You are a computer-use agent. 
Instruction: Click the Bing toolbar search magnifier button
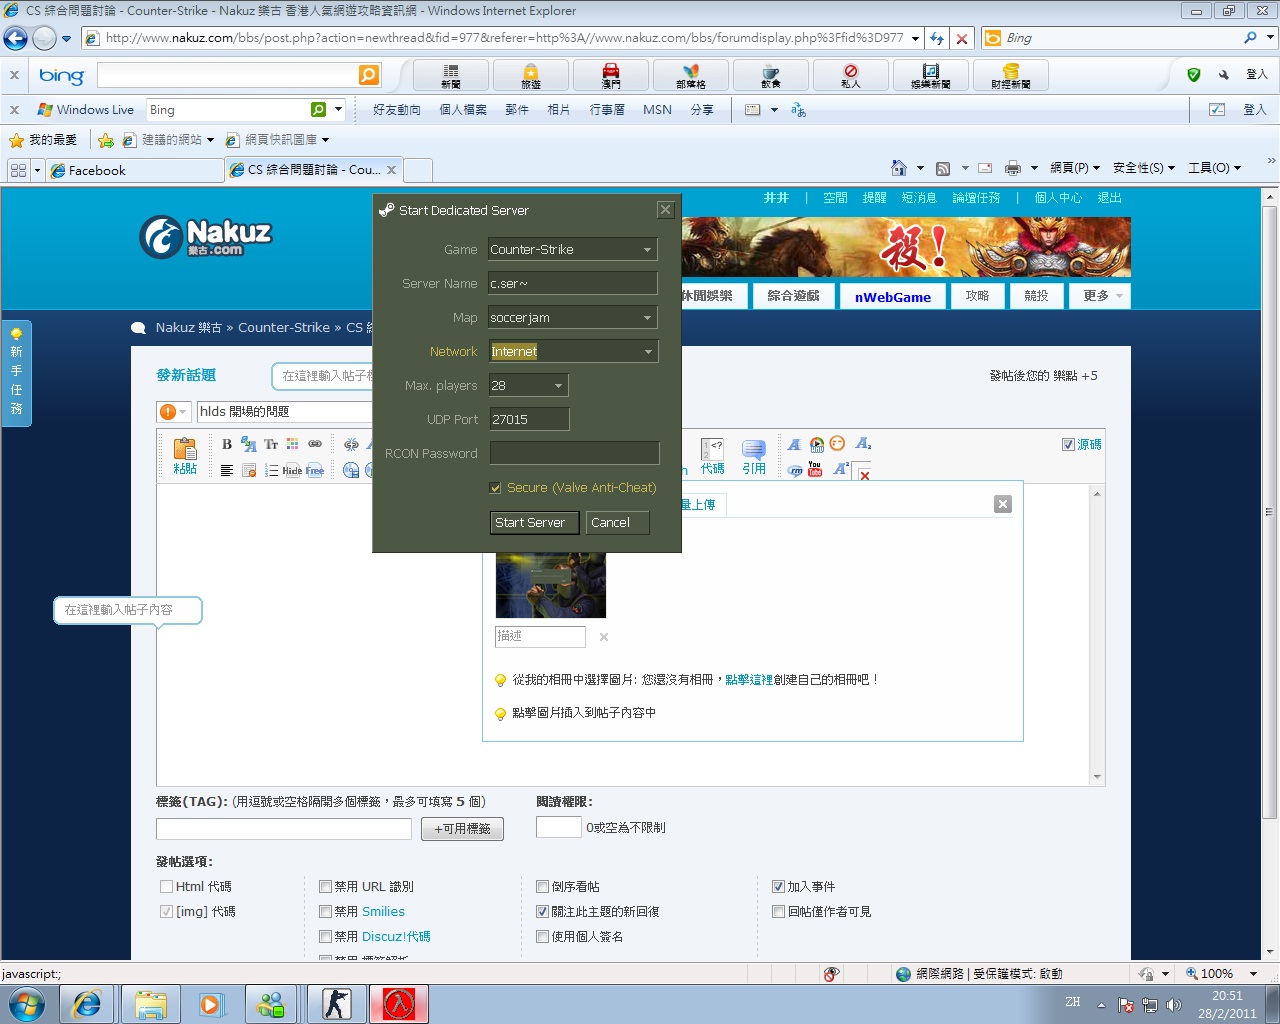368,76
